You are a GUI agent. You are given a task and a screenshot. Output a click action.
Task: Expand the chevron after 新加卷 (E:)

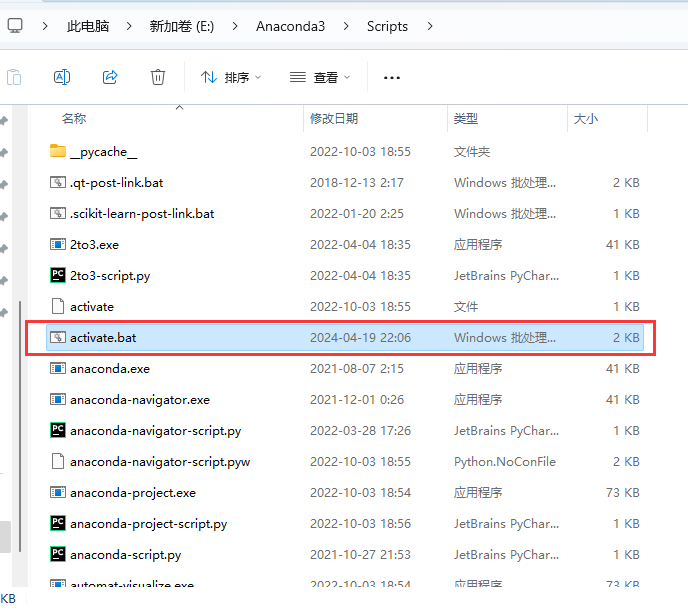tap(235, 26)
